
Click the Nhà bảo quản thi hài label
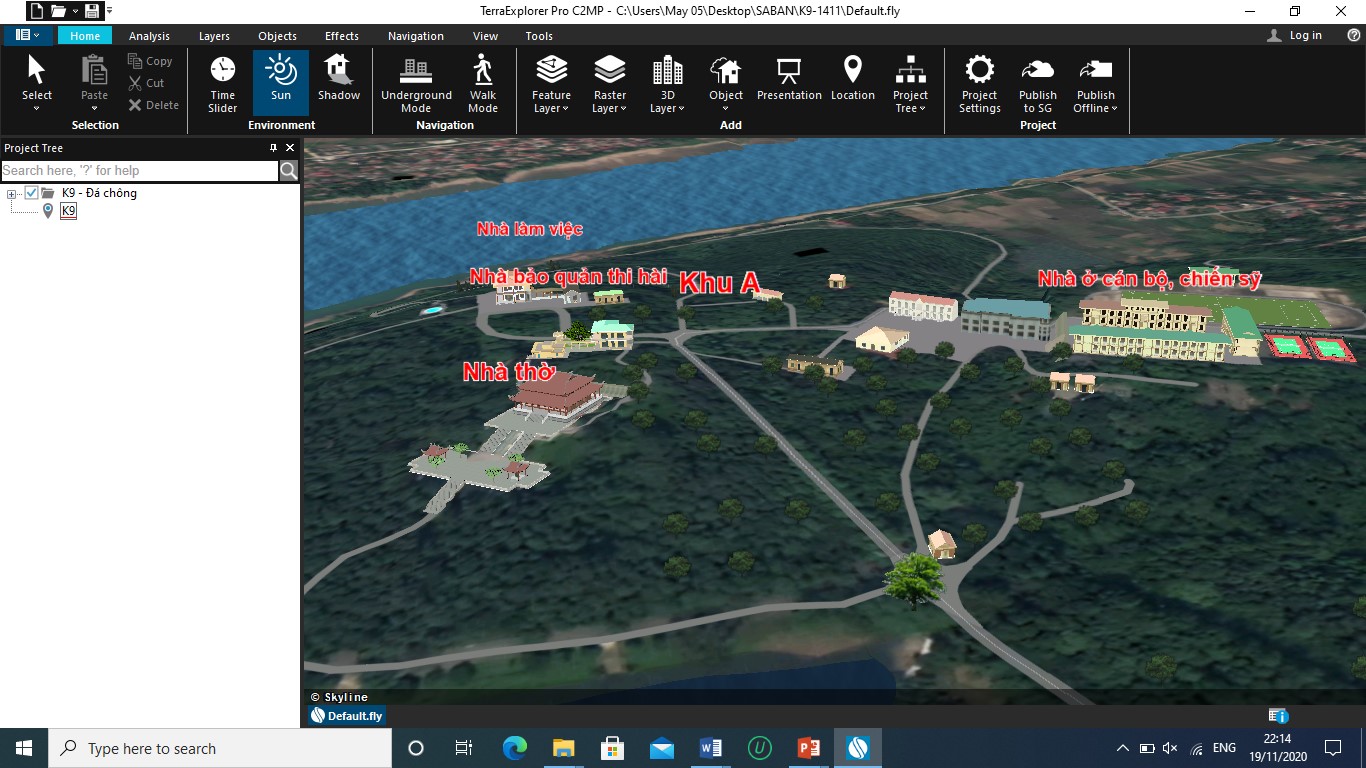568,276
